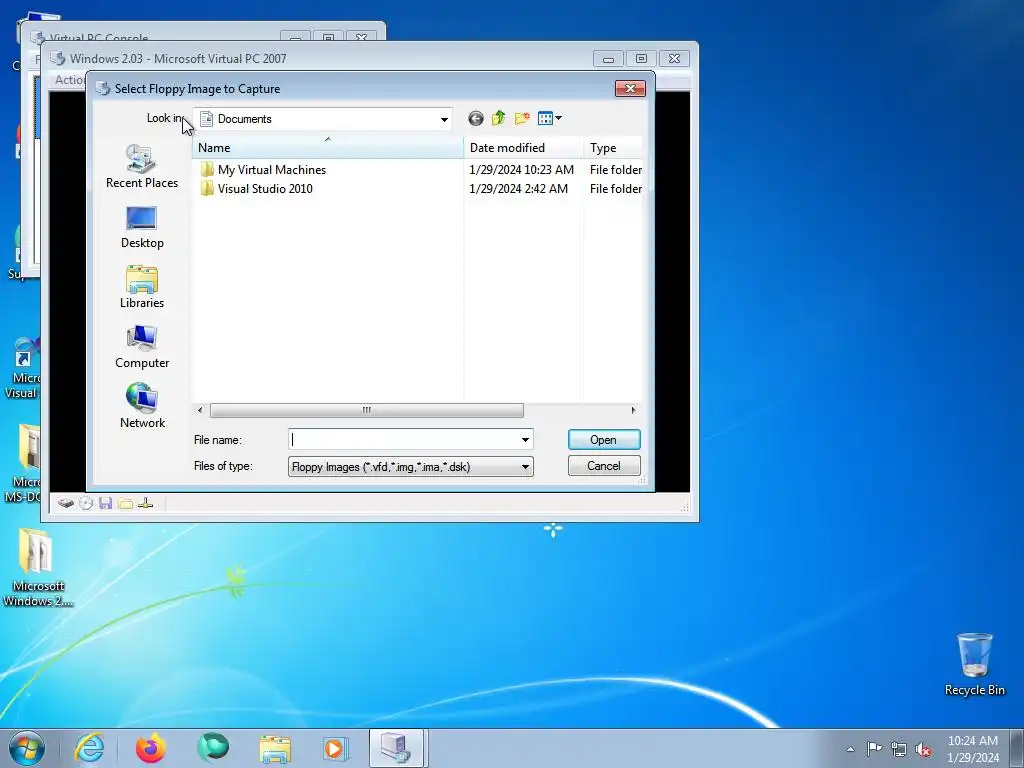Open Windows Media Player from taskbar
Viewport: 1024px width, 768px height.
point(336,748)
